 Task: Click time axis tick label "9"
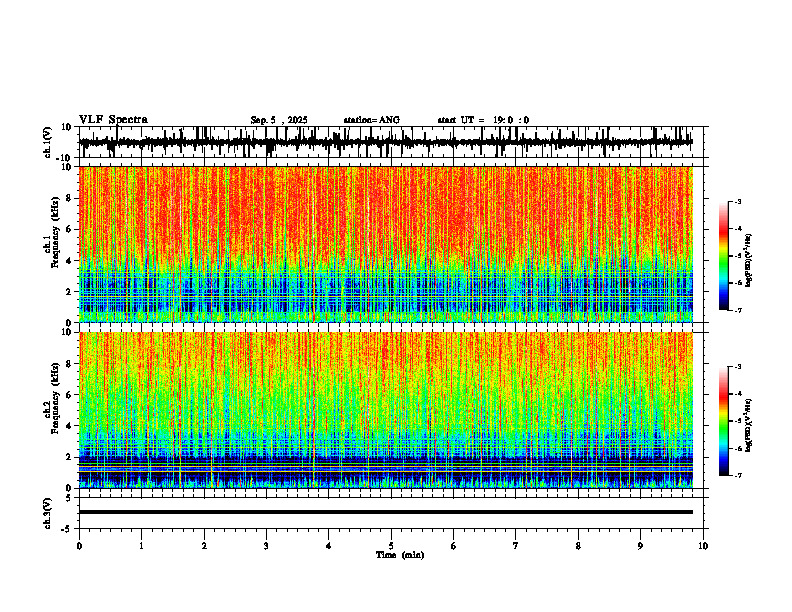(x=640, y=546)
